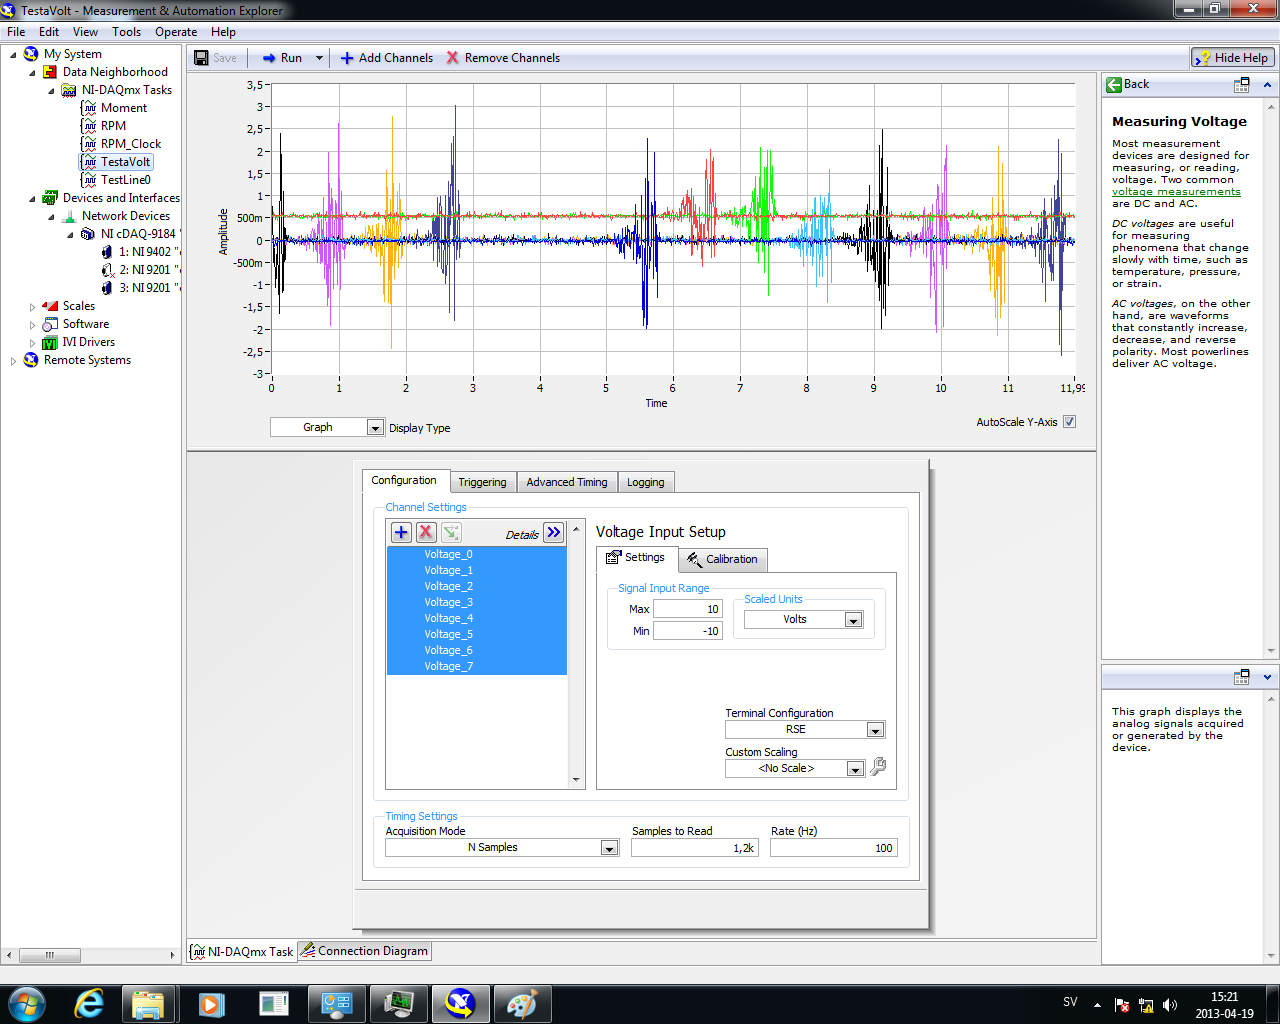1280x1024 pixels.
Task: Collapse the NI-DAQmx Tasks tree node
Action: pyautogui.click(x=51, y=91)
